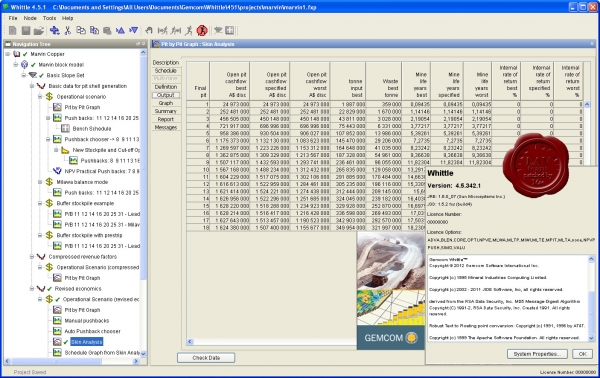Click the table horizontal scrollbar left arrow

pyautogui.click(x=191, y=342)
